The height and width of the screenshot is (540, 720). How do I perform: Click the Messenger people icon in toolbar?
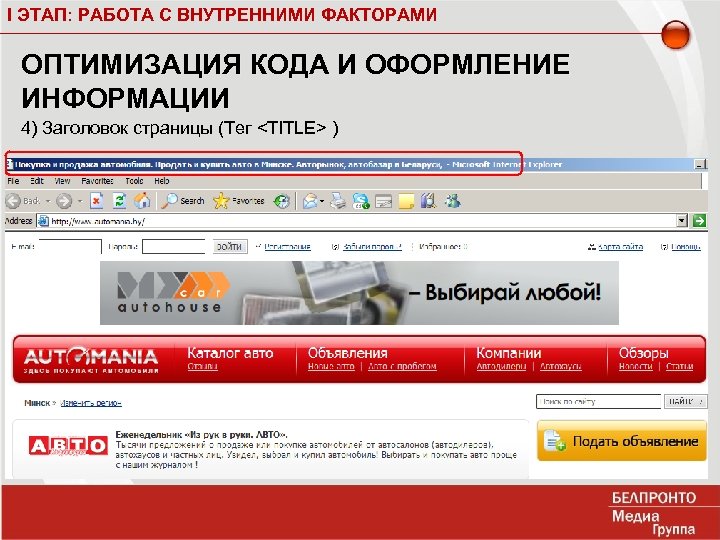tap(452, 201)
